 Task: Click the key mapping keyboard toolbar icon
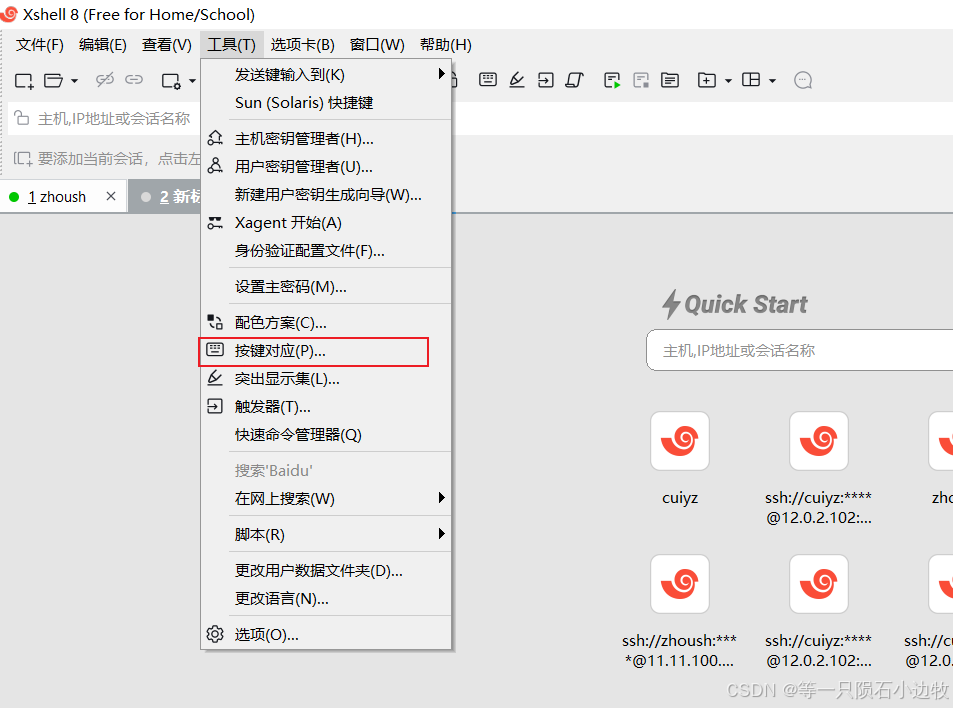click(x=487, y=80)
